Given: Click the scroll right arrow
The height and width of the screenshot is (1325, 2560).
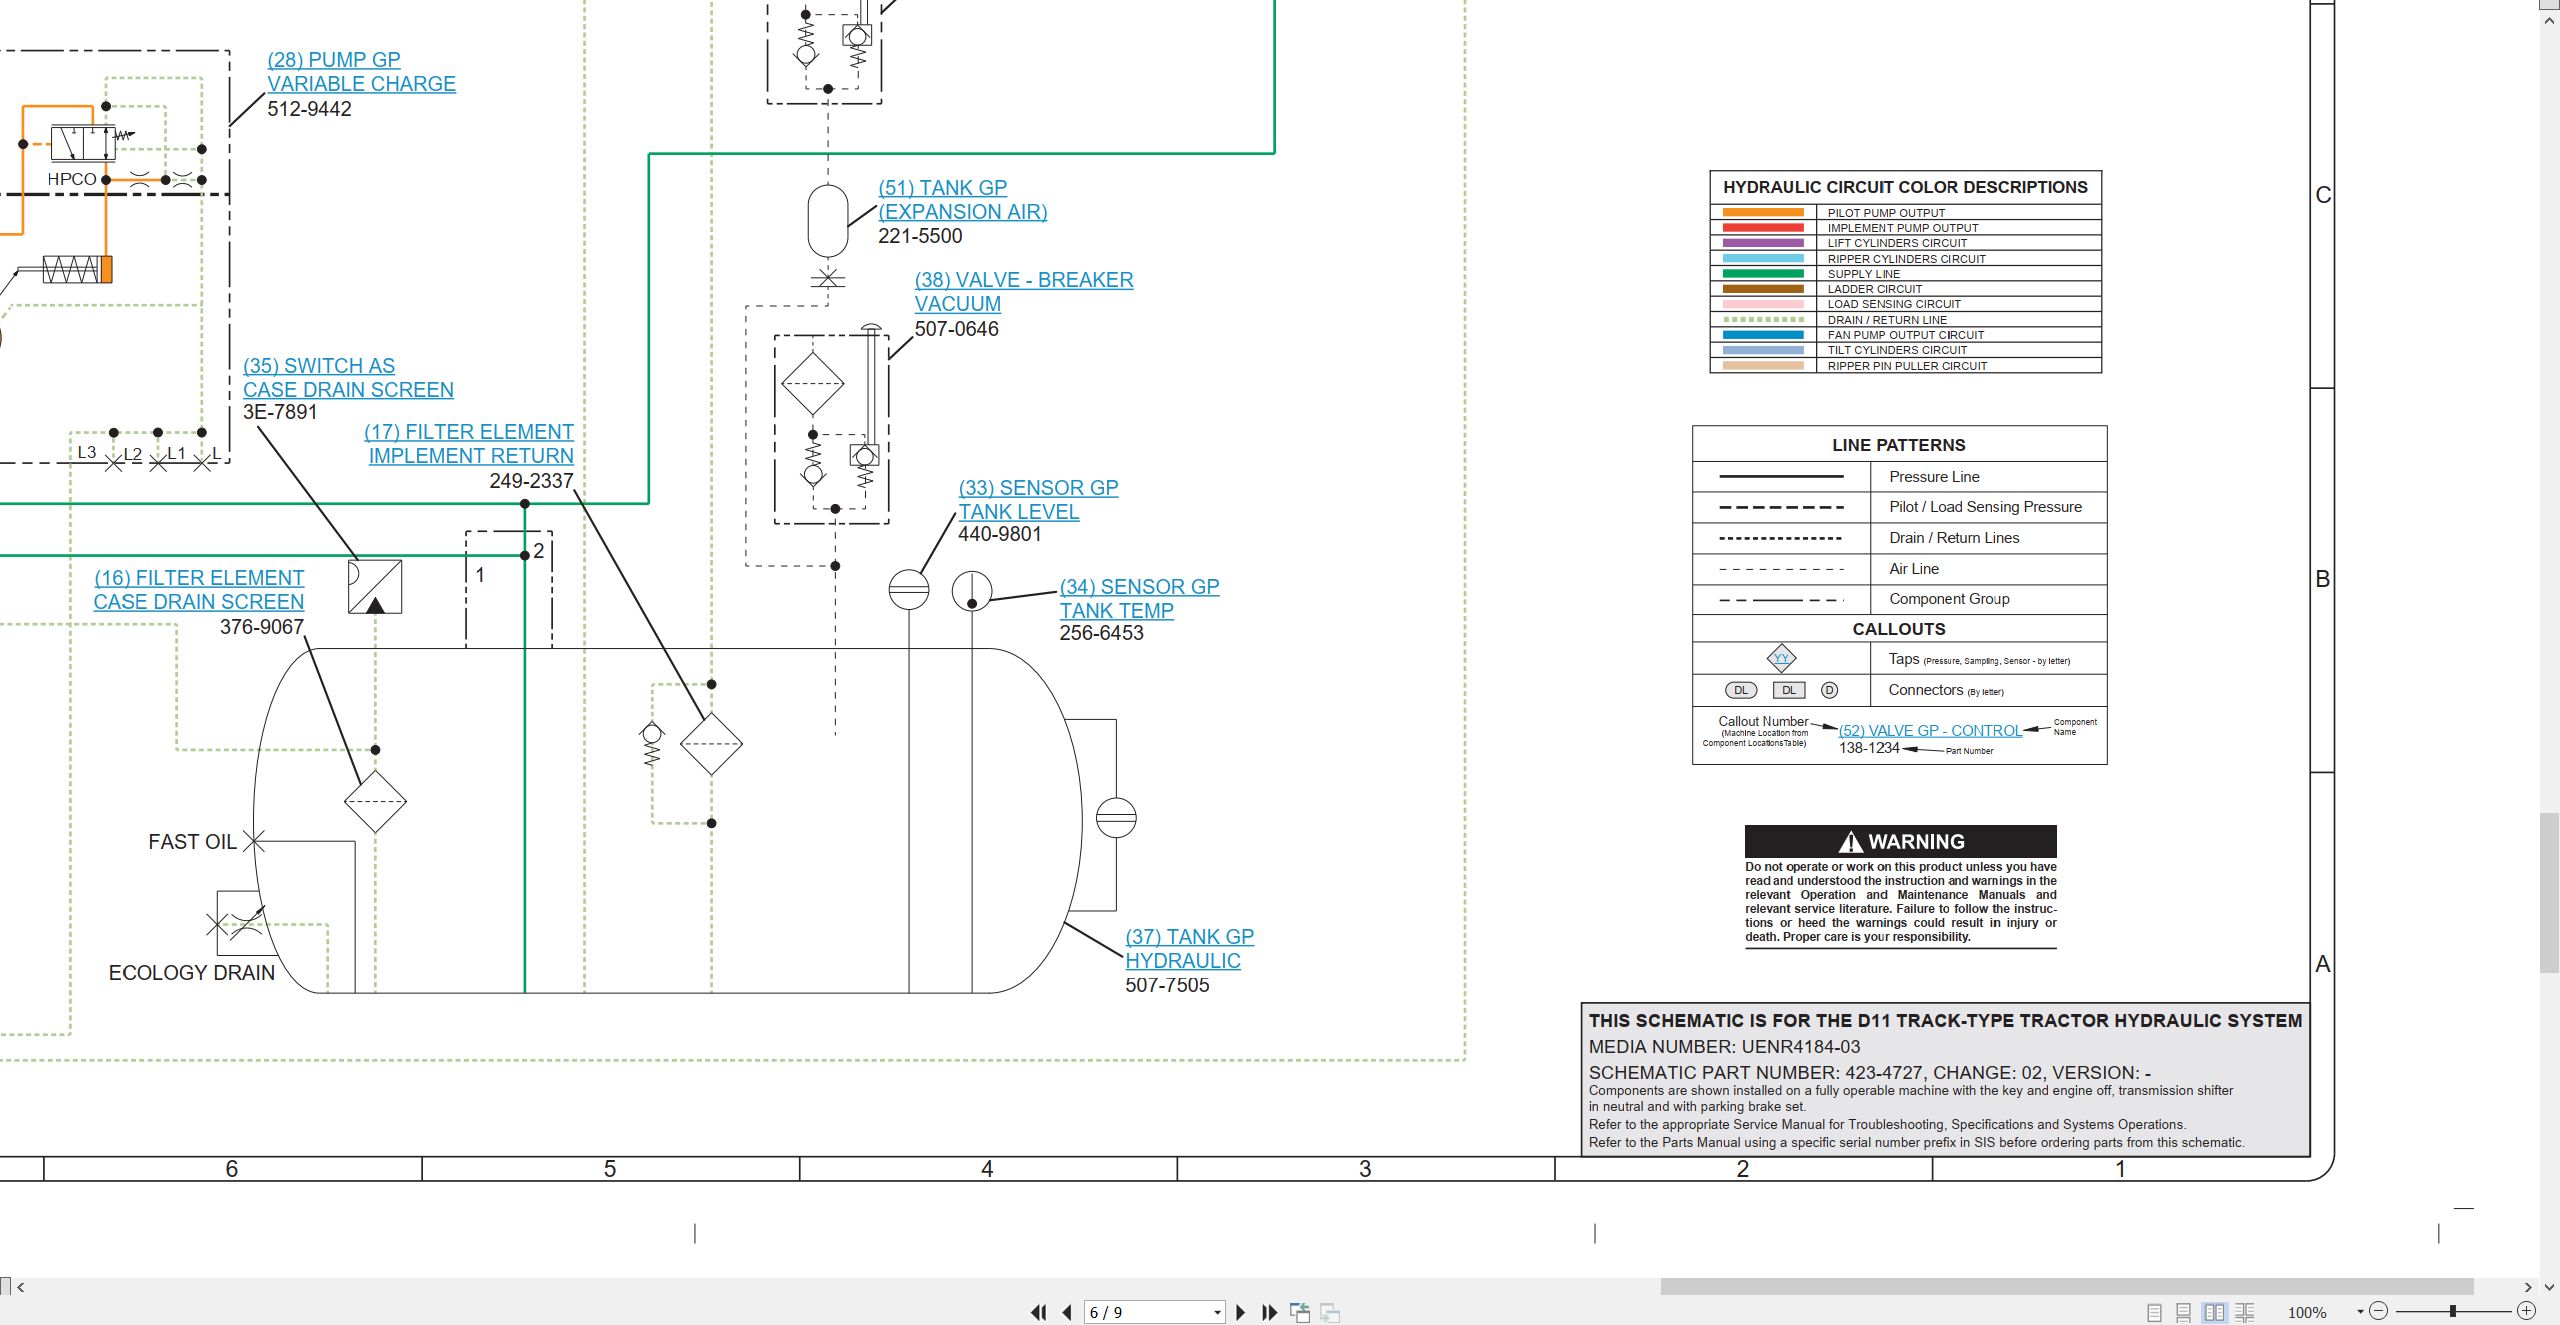Looking at the screenshot, I should point(2528,1287).
